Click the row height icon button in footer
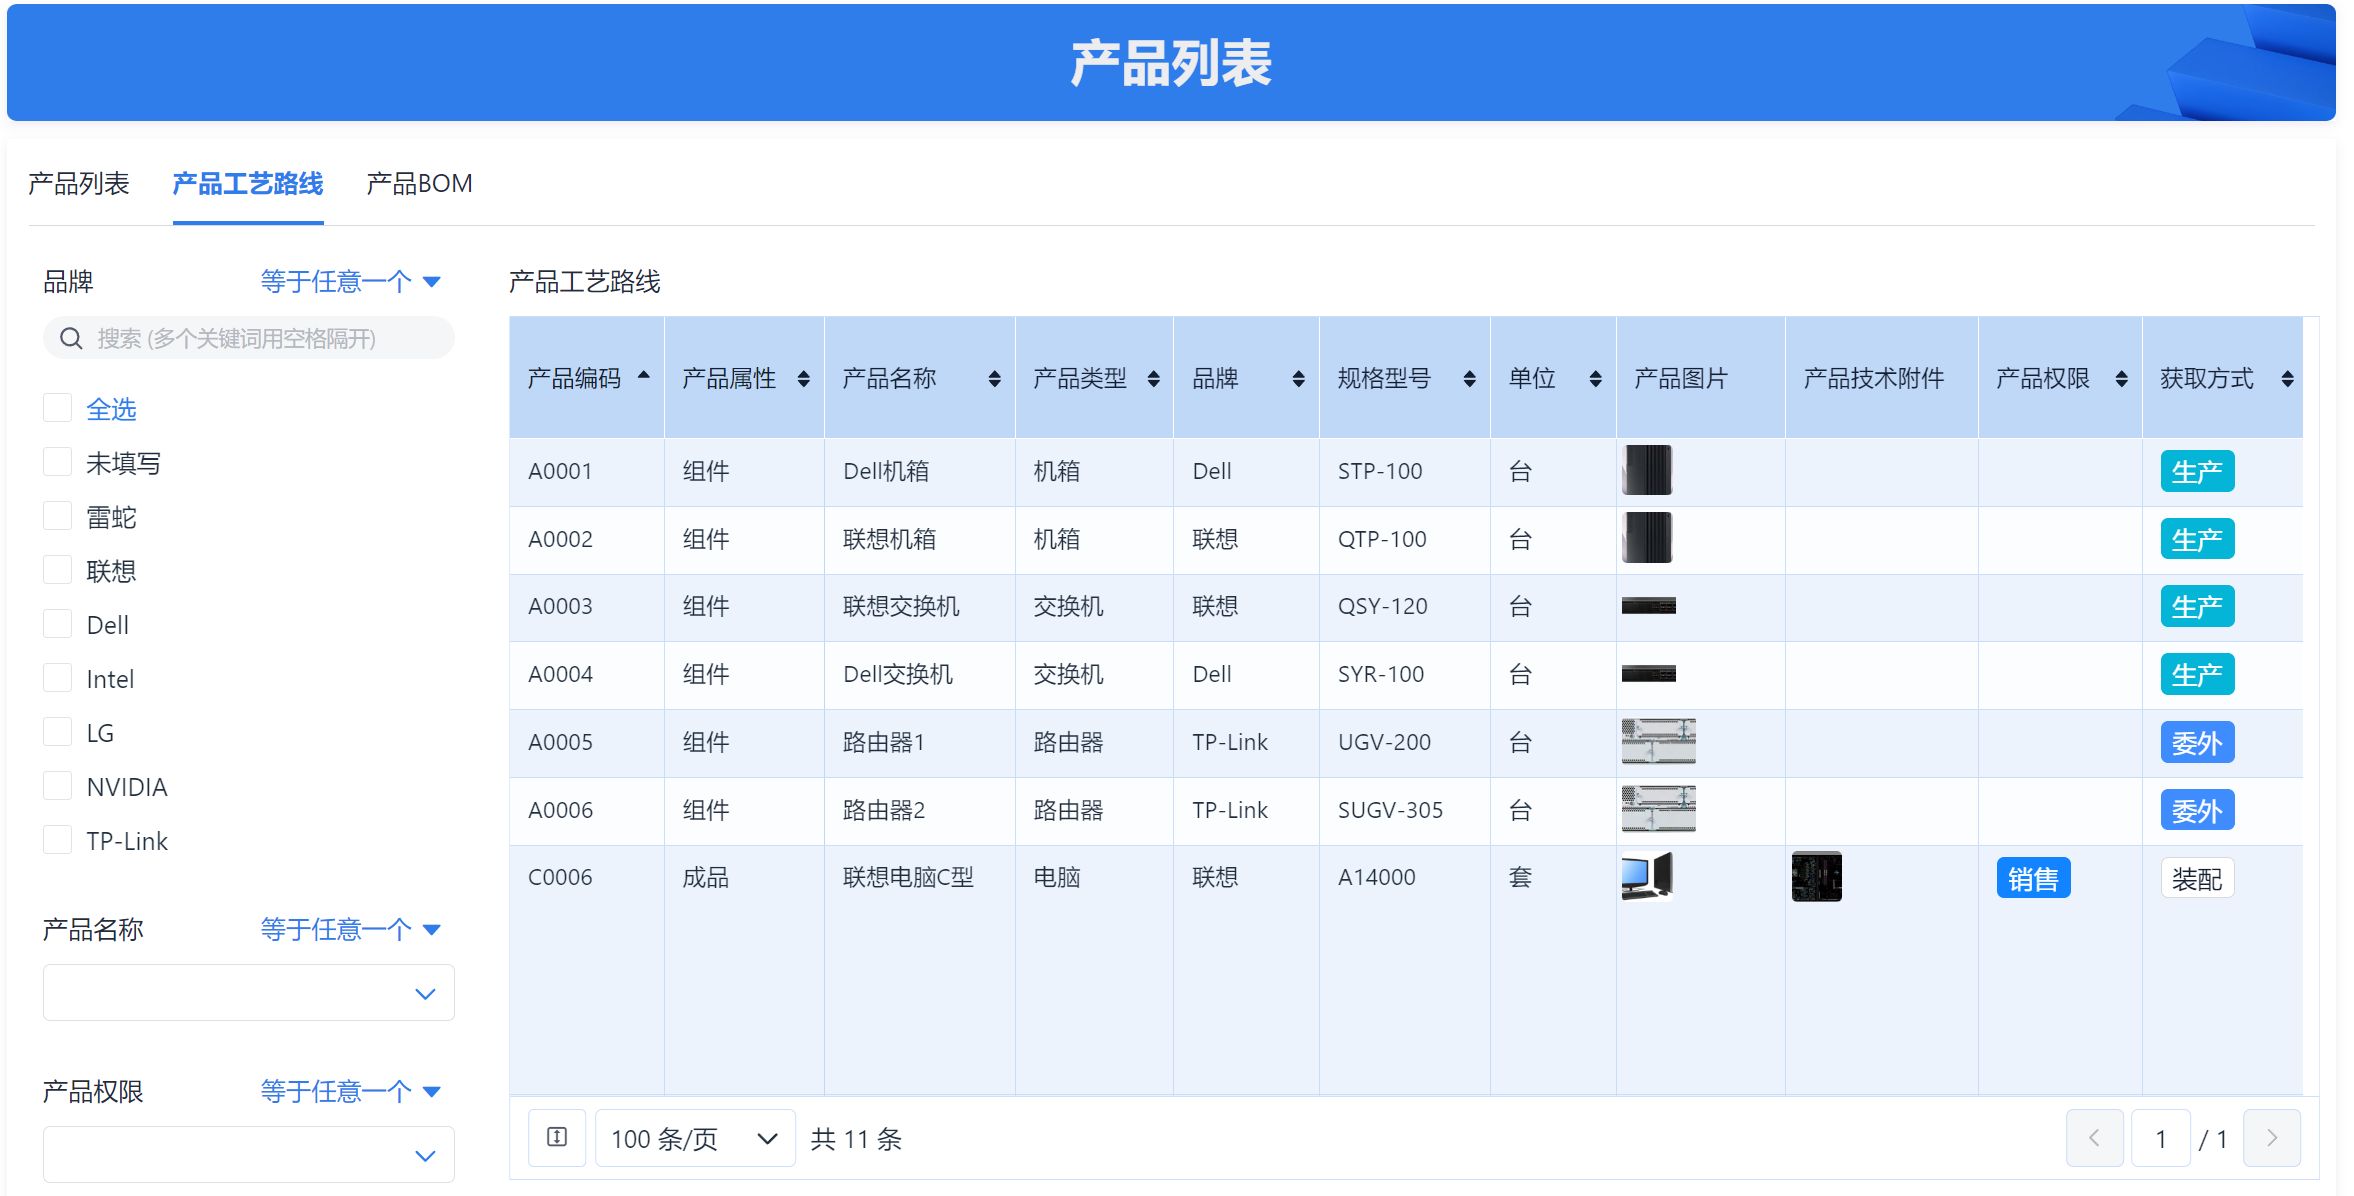This screenshot has height=1196, width=2354. [x=557, y=1138]
